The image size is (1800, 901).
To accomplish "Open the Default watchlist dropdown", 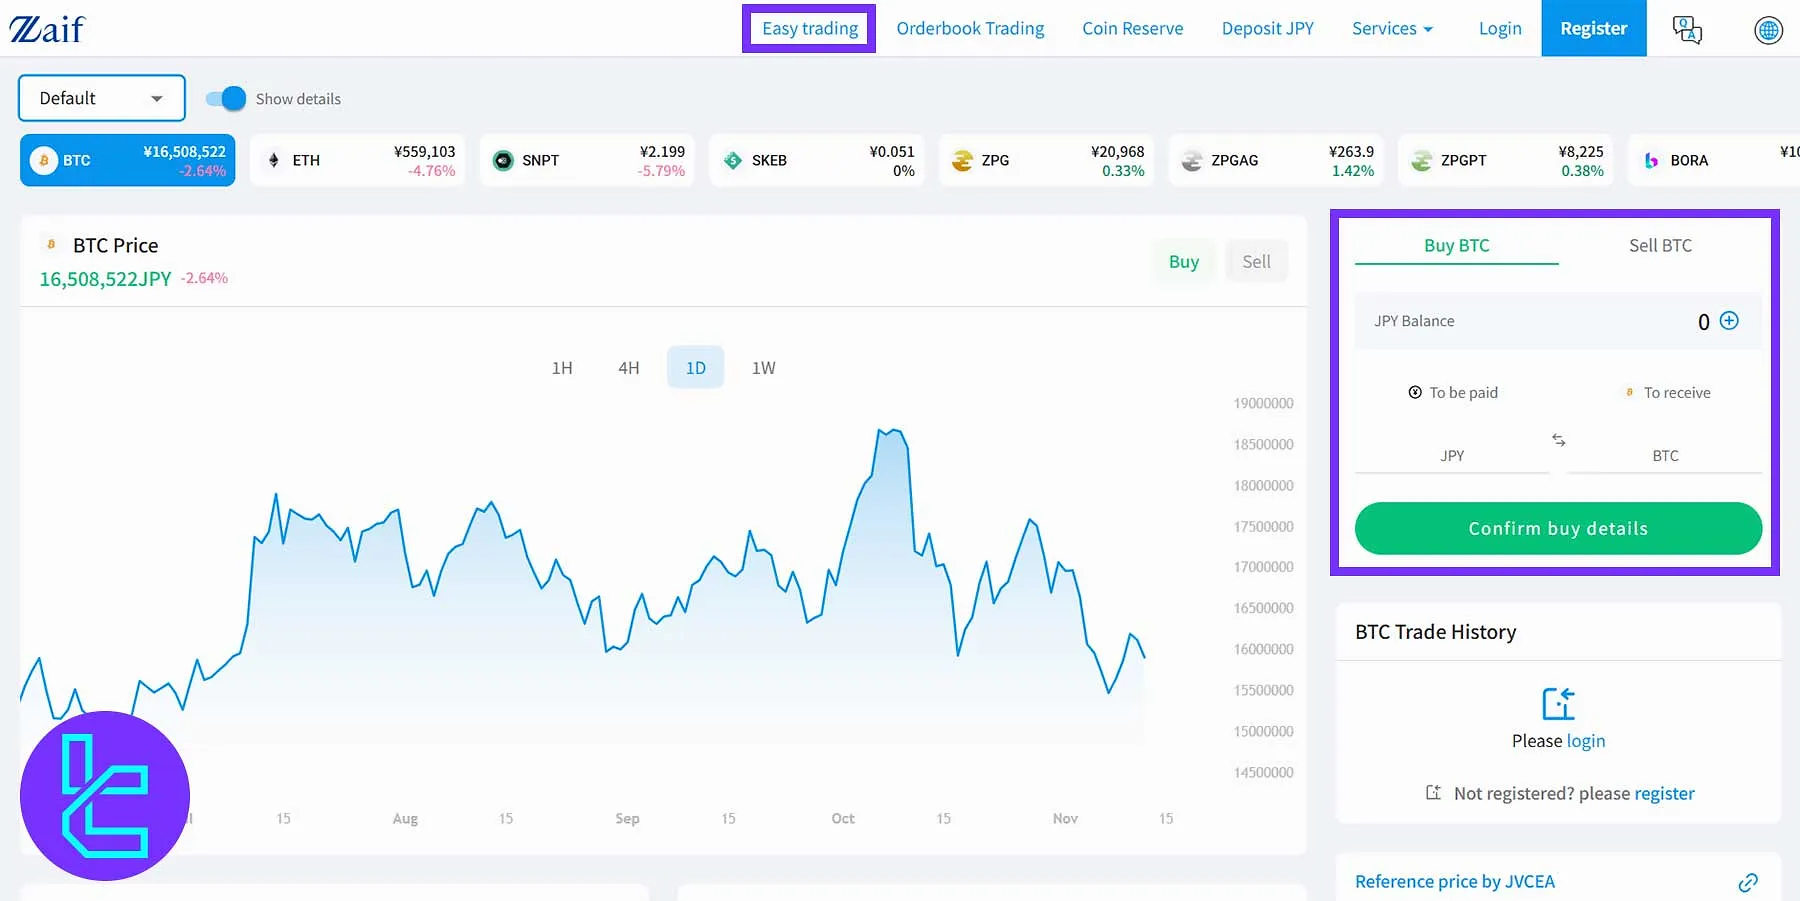I will coord(100,98).
